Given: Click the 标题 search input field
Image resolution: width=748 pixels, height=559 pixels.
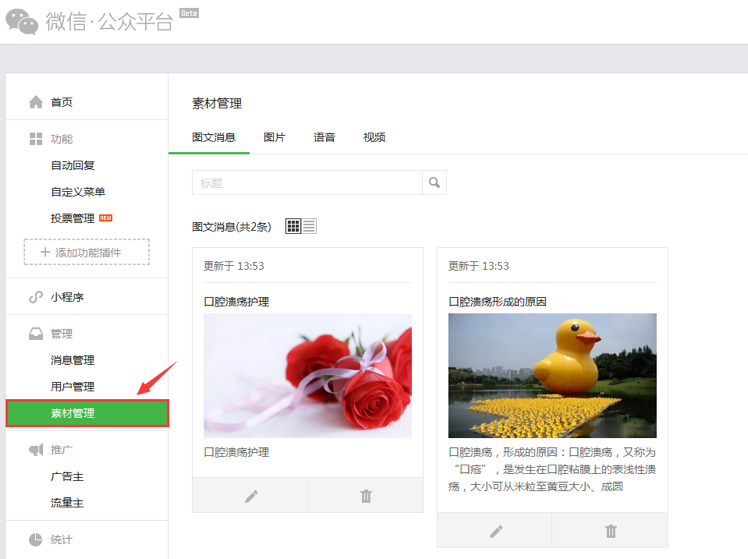Looking at the screenshot, I should 307,183.
